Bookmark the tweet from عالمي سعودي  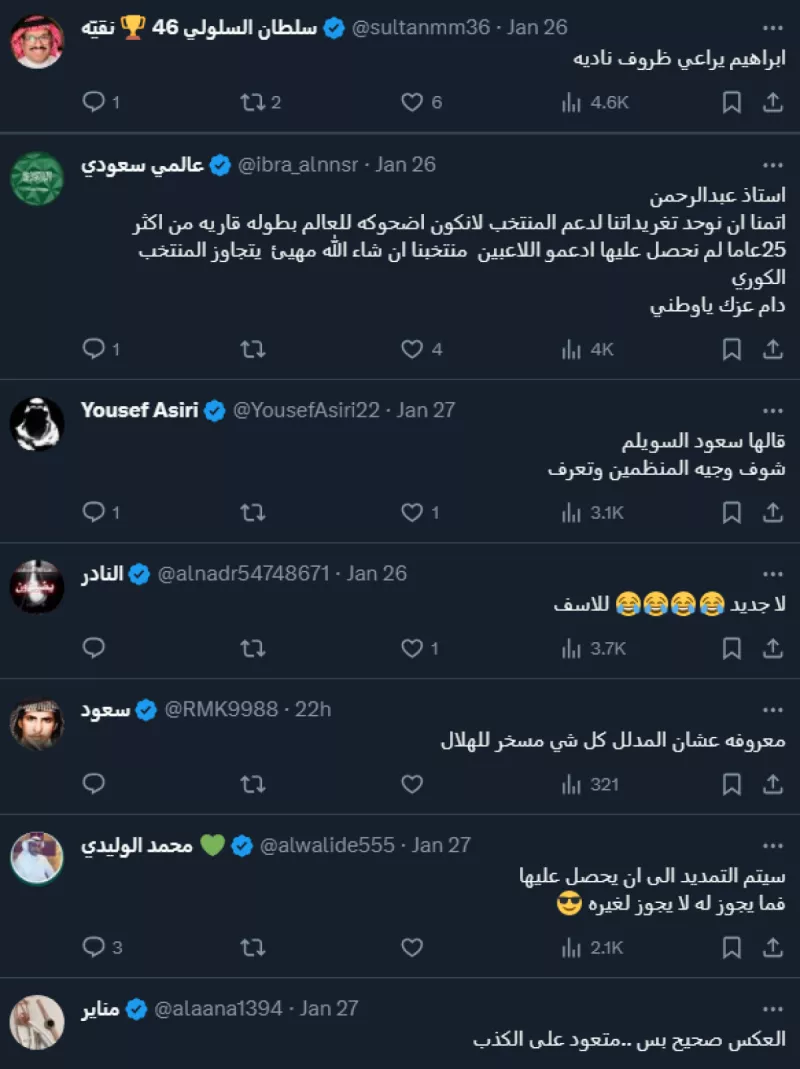[731, 349]
